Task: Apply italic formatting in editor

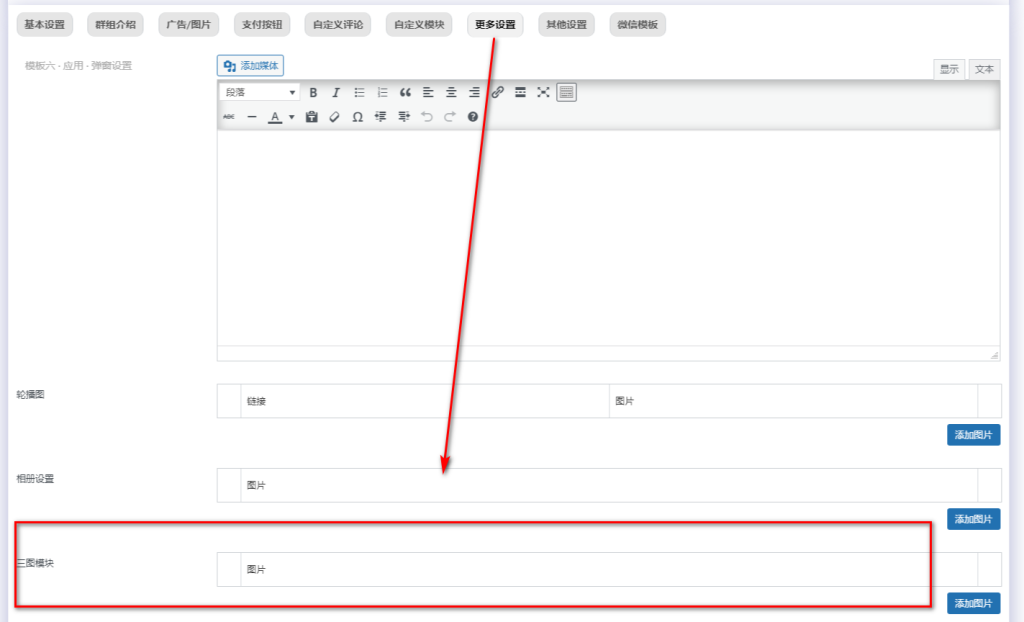Action: tap(336, 92)
